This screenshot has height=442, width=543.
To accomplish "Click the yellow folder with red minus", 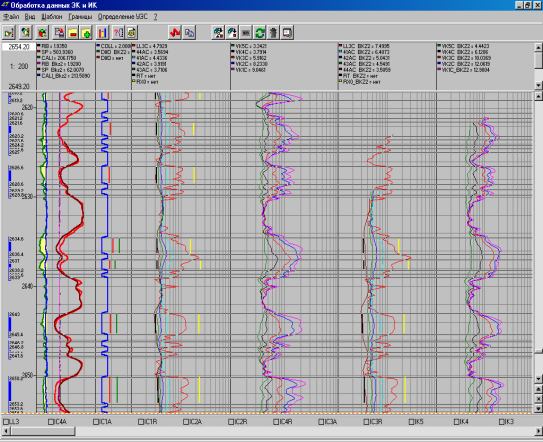I will point(73,33).
